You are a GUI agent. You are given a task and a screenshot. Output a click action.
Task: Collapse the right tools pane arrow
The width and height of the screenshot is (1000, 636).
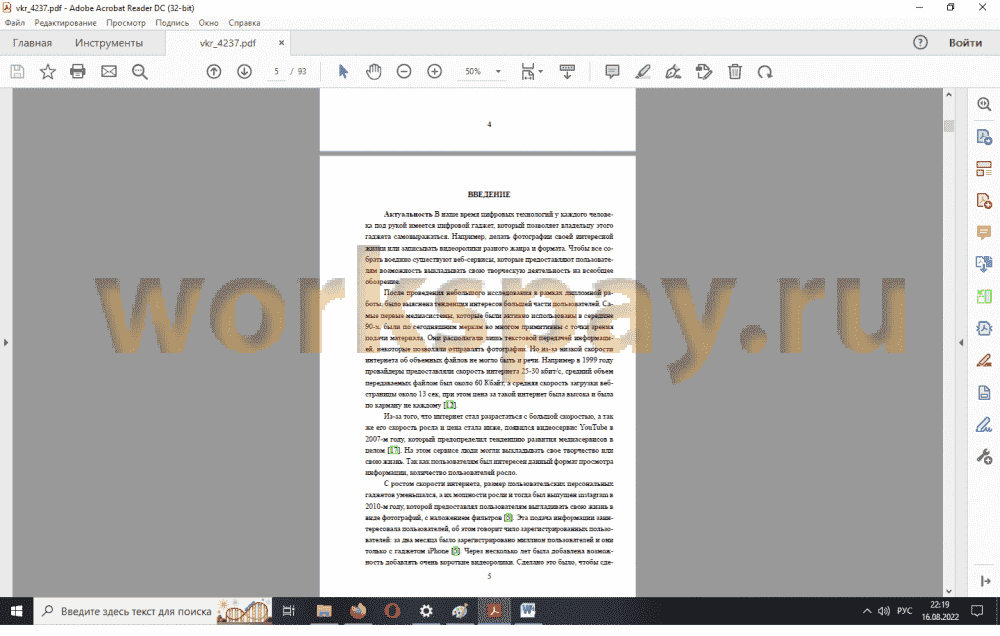point(961,343)
